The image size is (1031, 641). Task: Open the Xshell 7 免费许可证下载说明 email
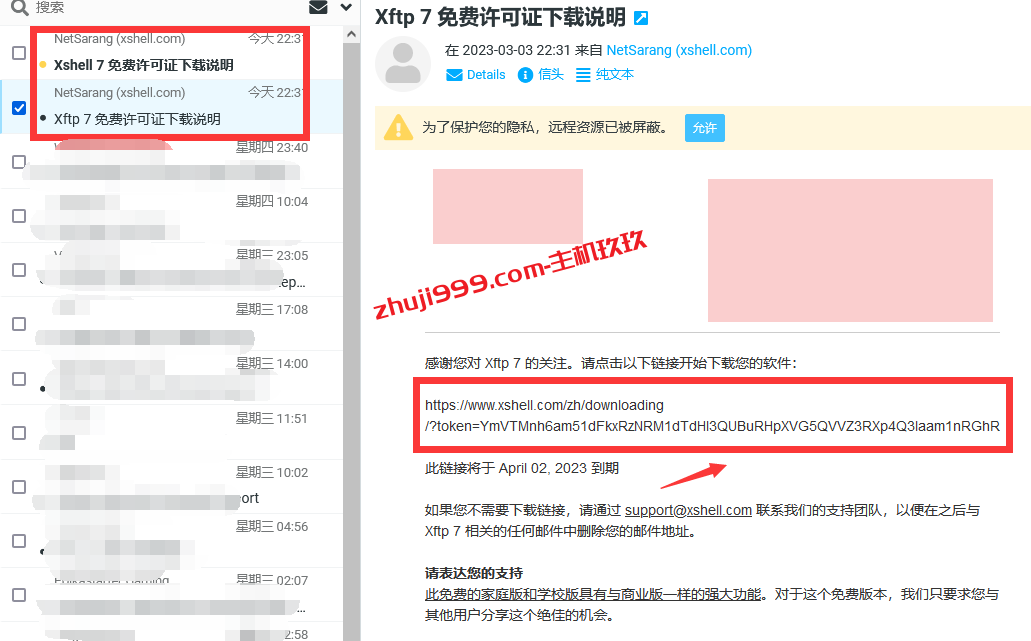143,65
